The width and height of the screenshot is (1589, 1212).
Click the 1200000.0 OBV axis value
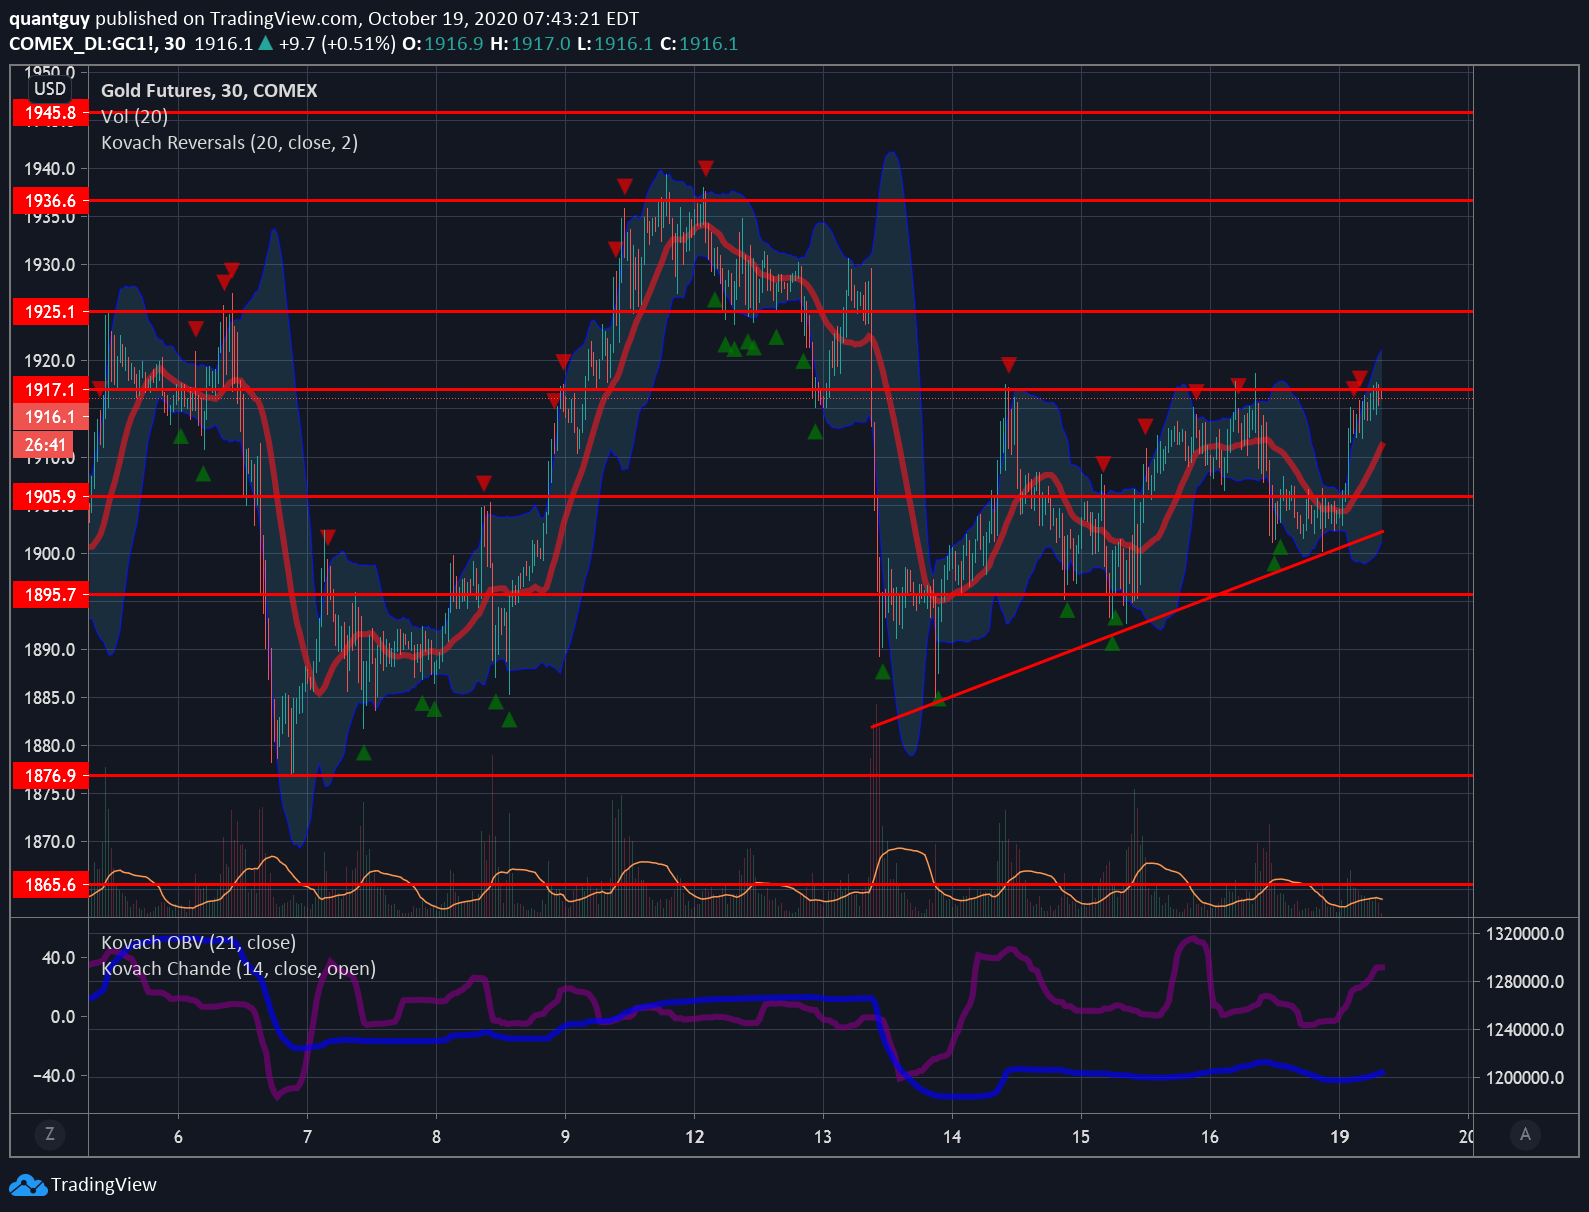1525,1078
